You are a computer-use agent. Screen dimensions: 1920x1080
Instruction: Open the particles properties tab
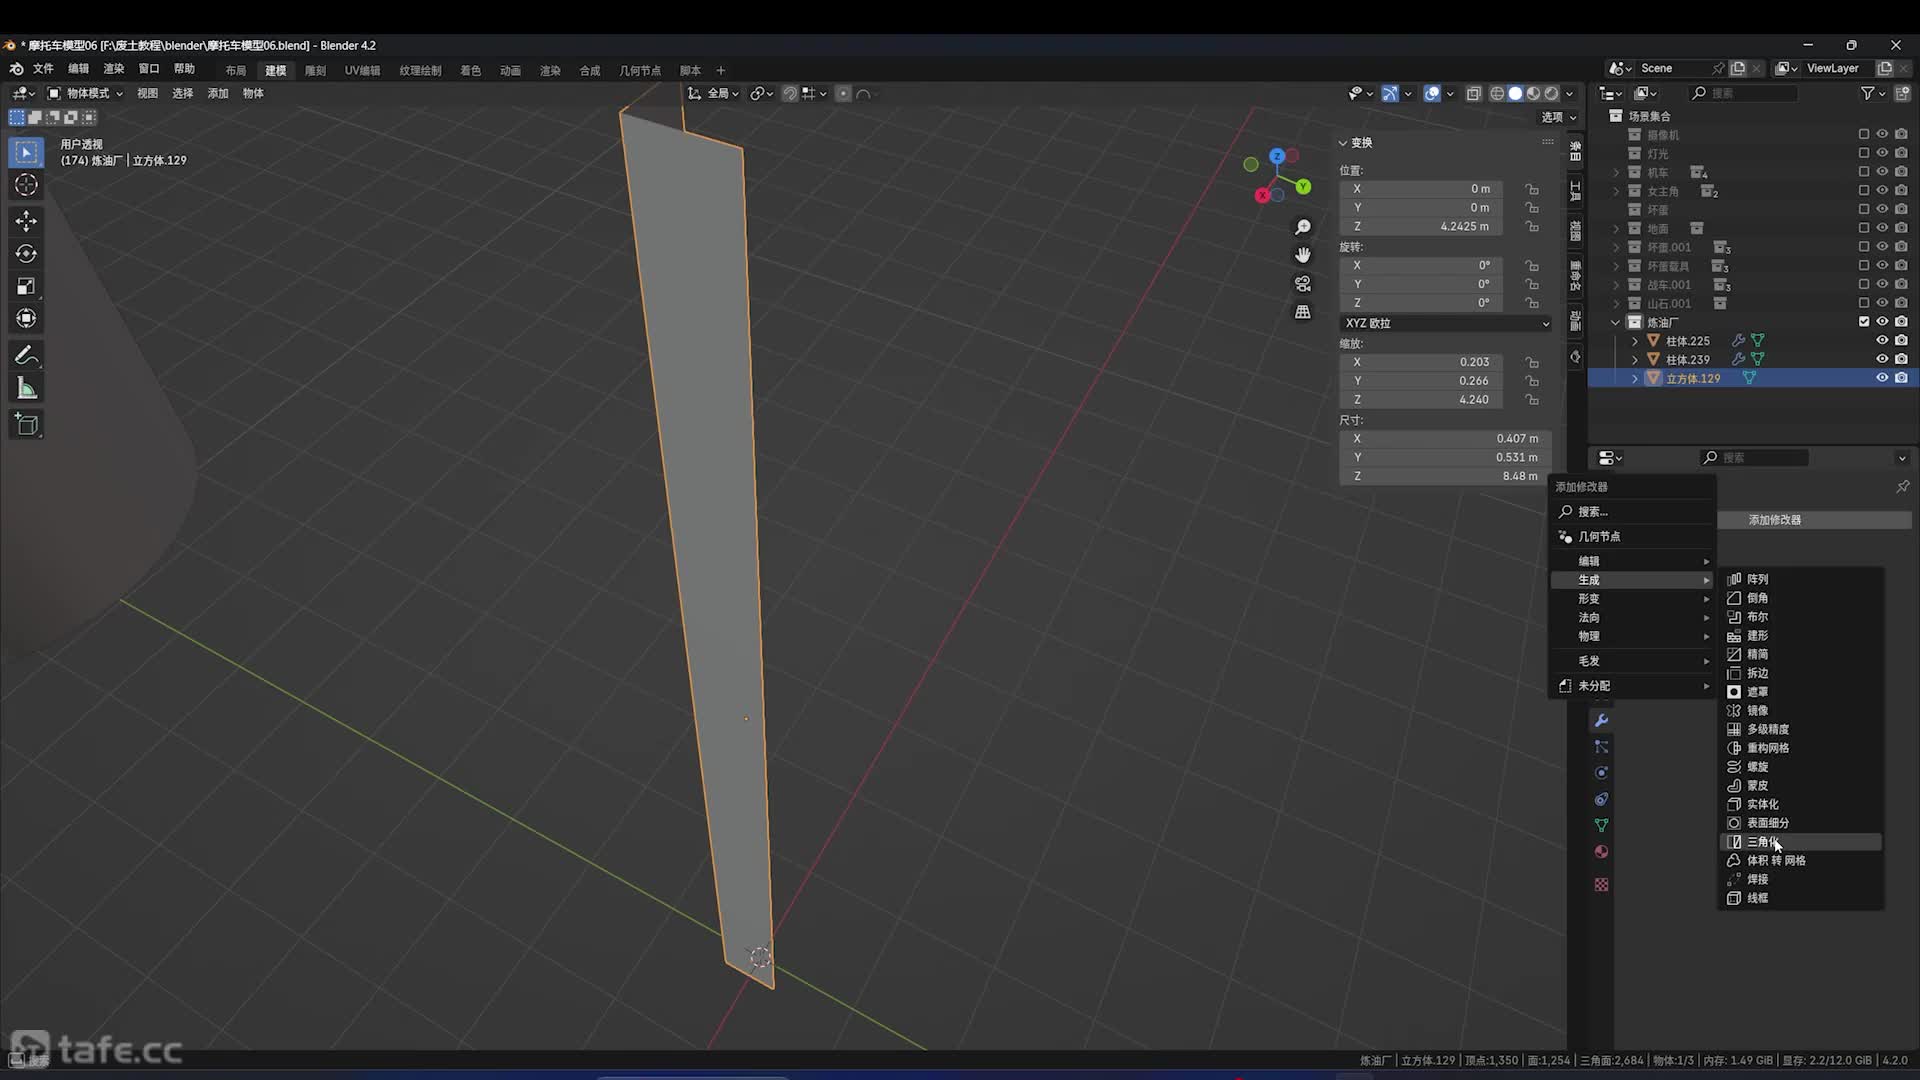[x=1601, y=747]
